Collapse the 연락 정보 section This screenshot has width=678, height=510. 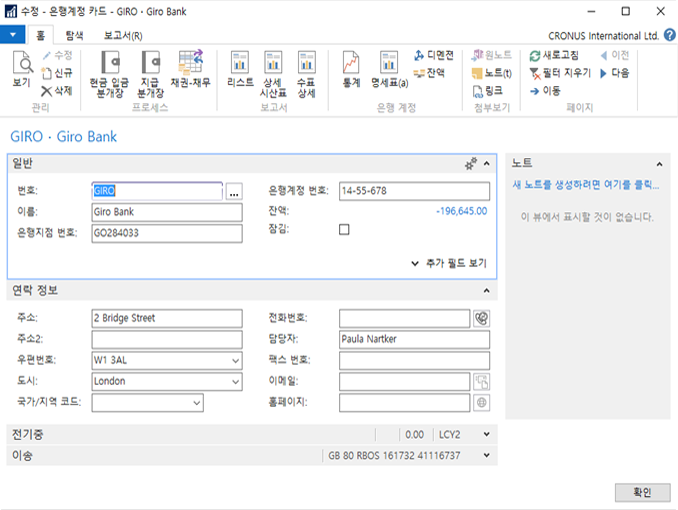pyautogui.click(x=486, y=291)
